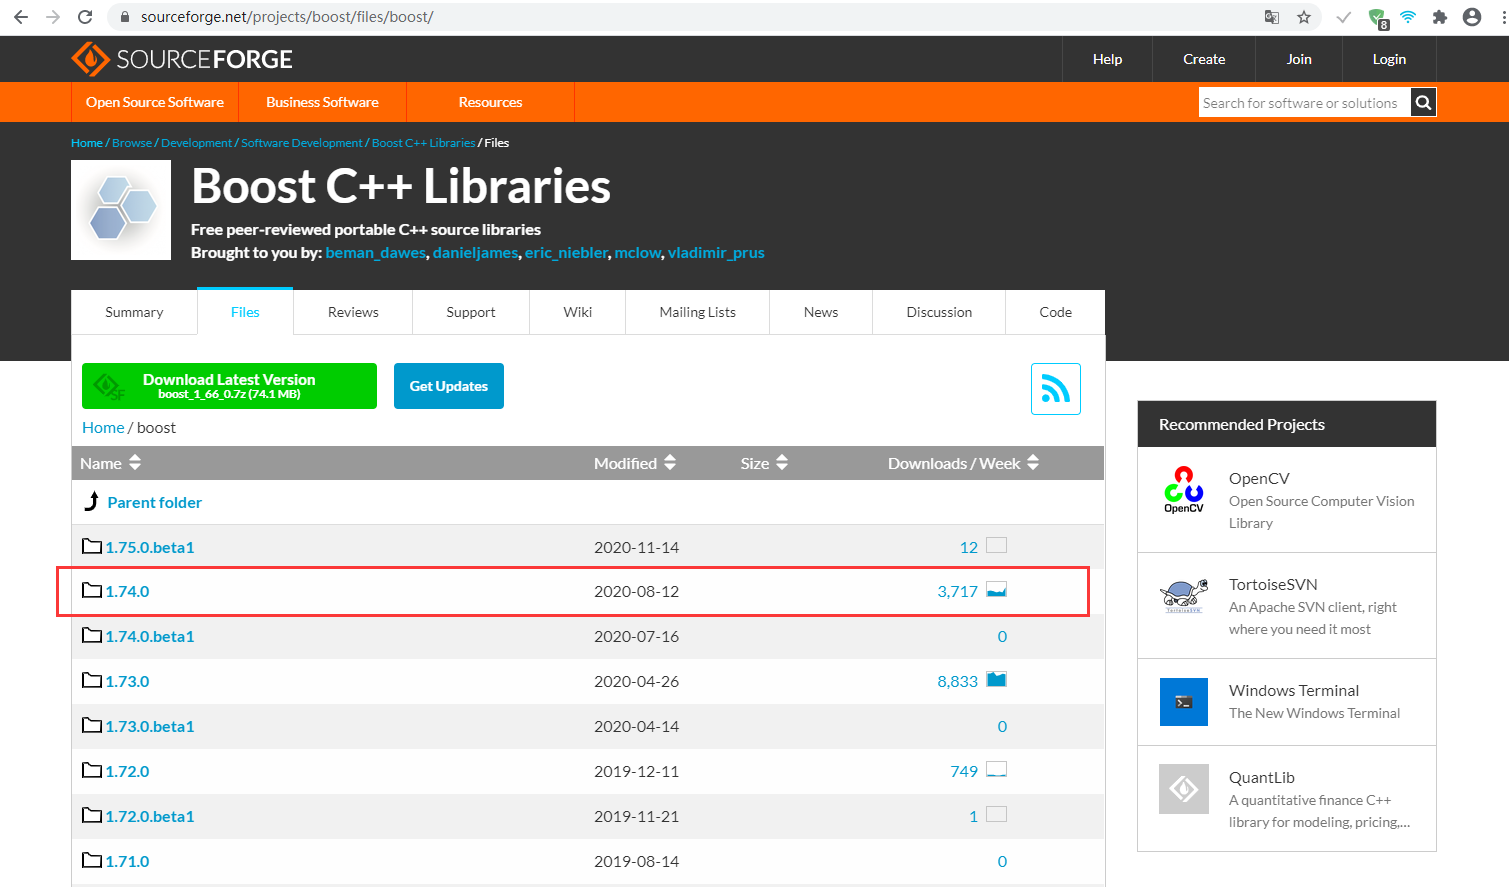
Task: Click the software search input field
Action: coord(1303,102)
